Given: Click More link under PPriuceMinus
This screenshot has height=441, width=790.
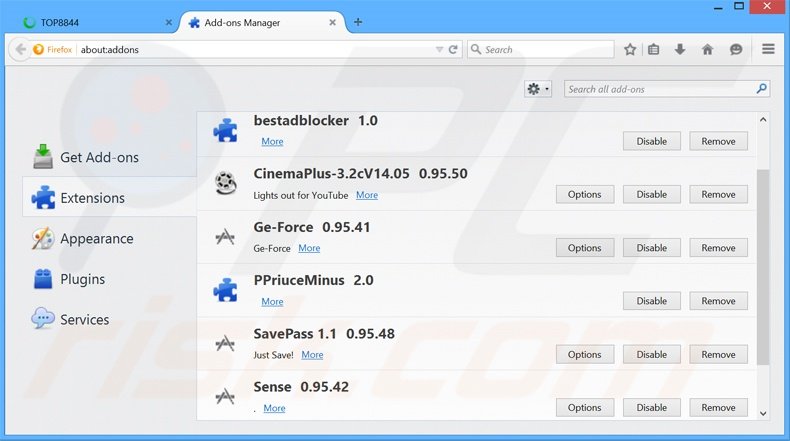Looking at the screenshot, I should pos(272,301).
